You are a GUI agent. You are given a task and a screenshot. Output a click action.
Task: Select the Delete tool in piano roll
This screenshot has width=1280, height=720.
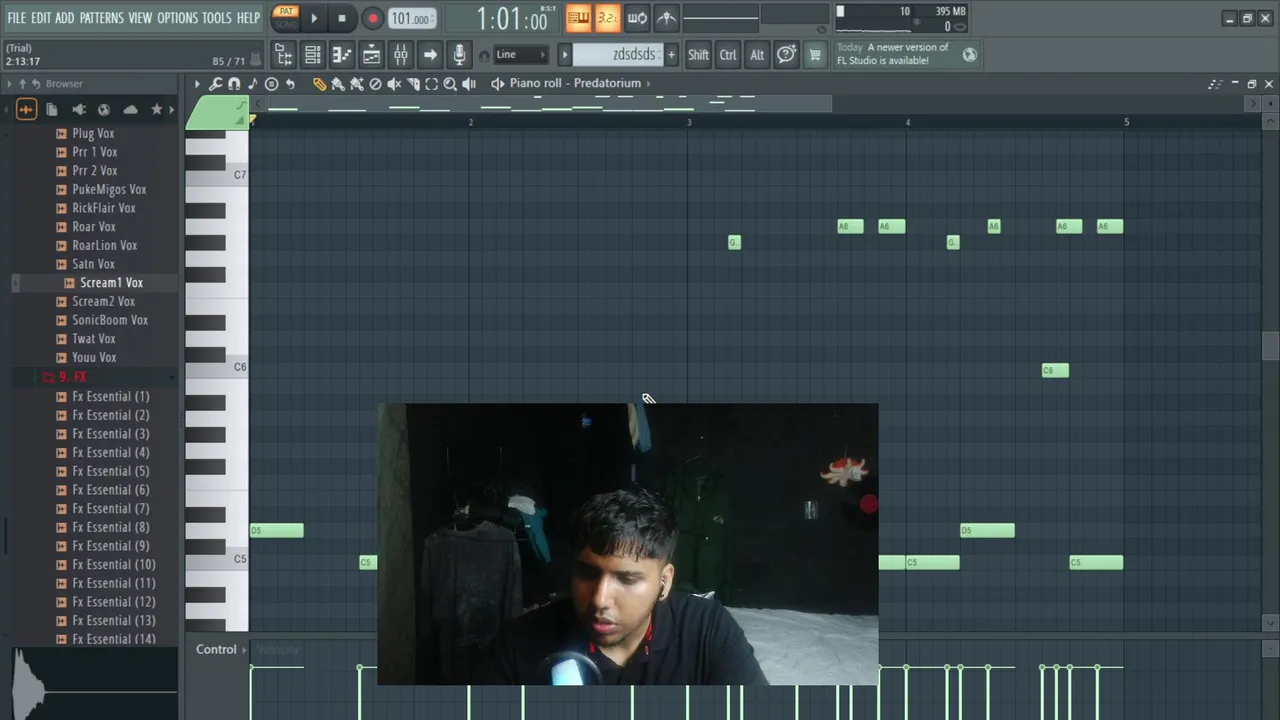pyautogui.click(x=375, y=84)
